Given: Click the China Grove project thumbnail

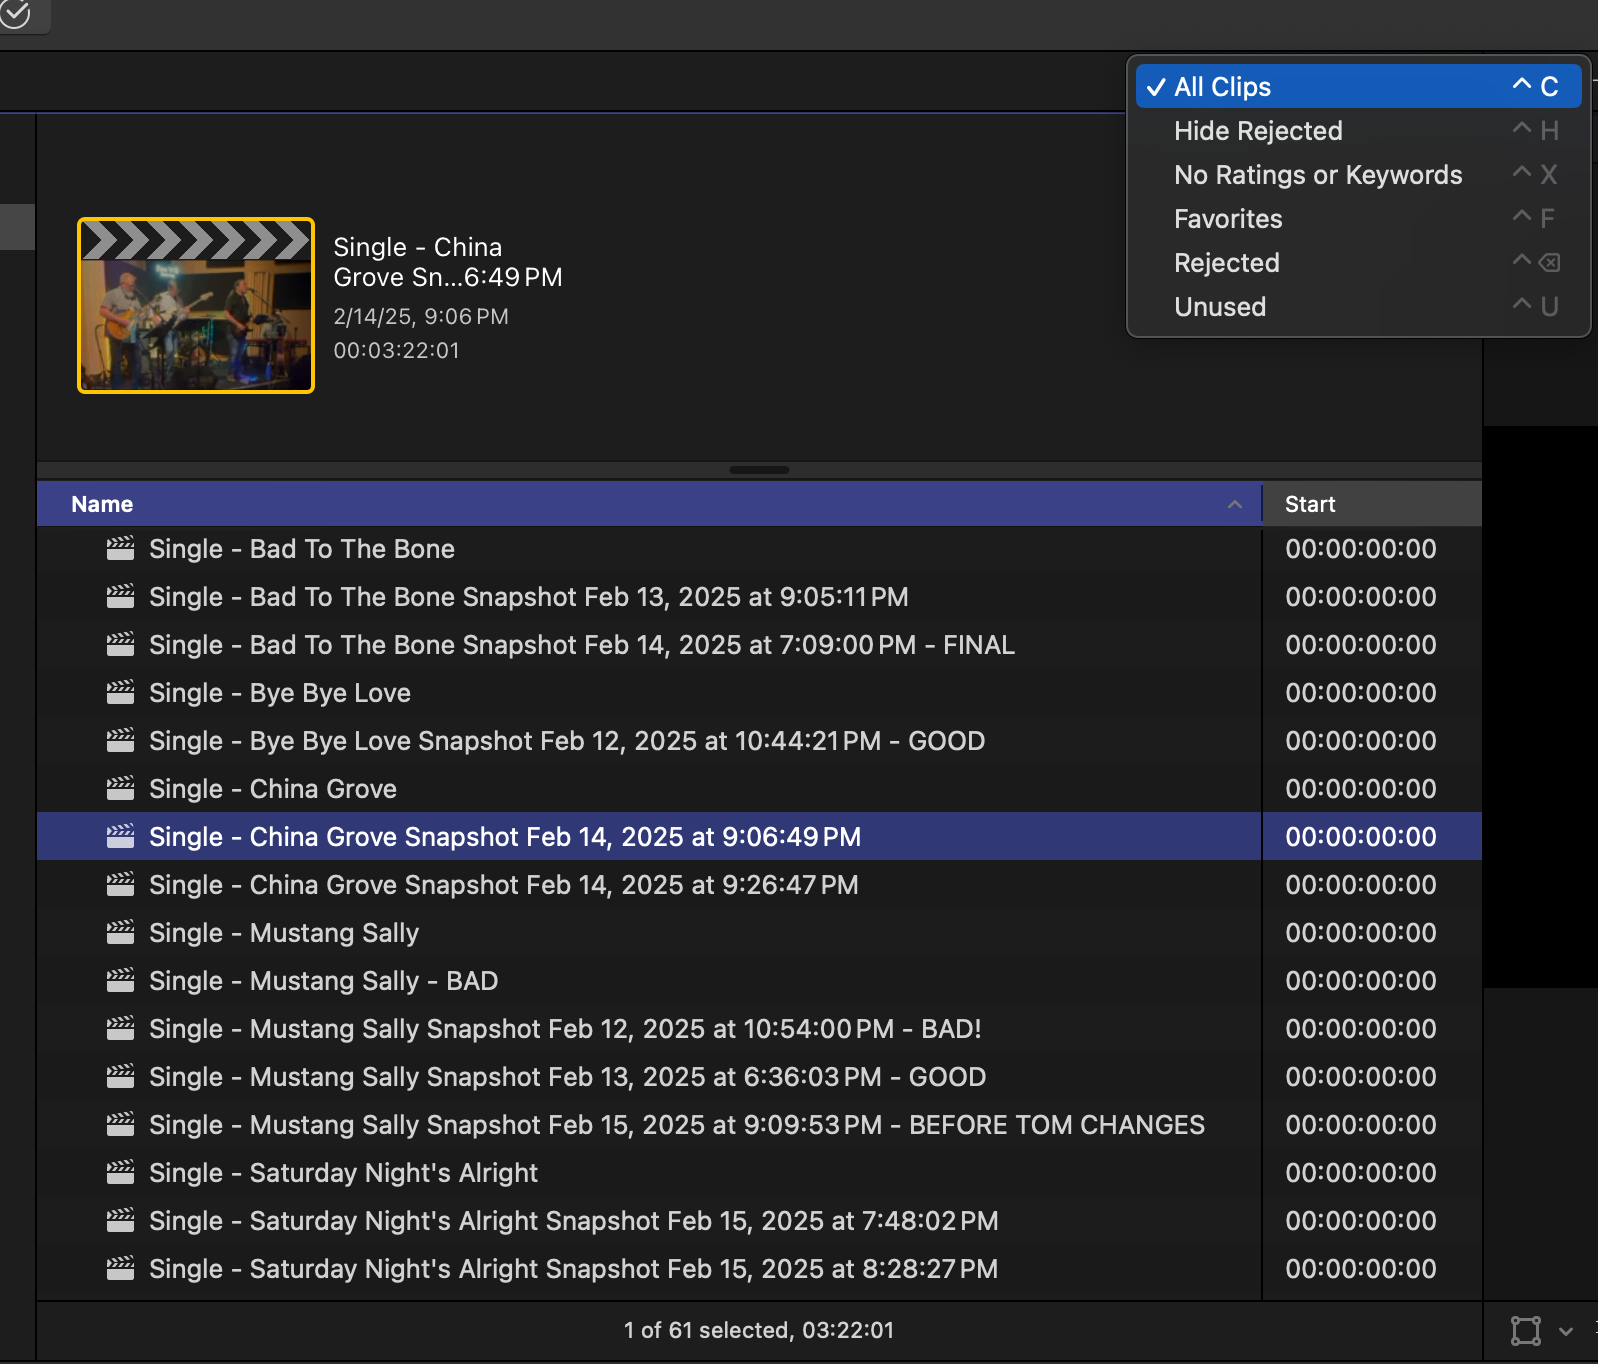Looking at the screenshot, I should (x=196, y=306).
